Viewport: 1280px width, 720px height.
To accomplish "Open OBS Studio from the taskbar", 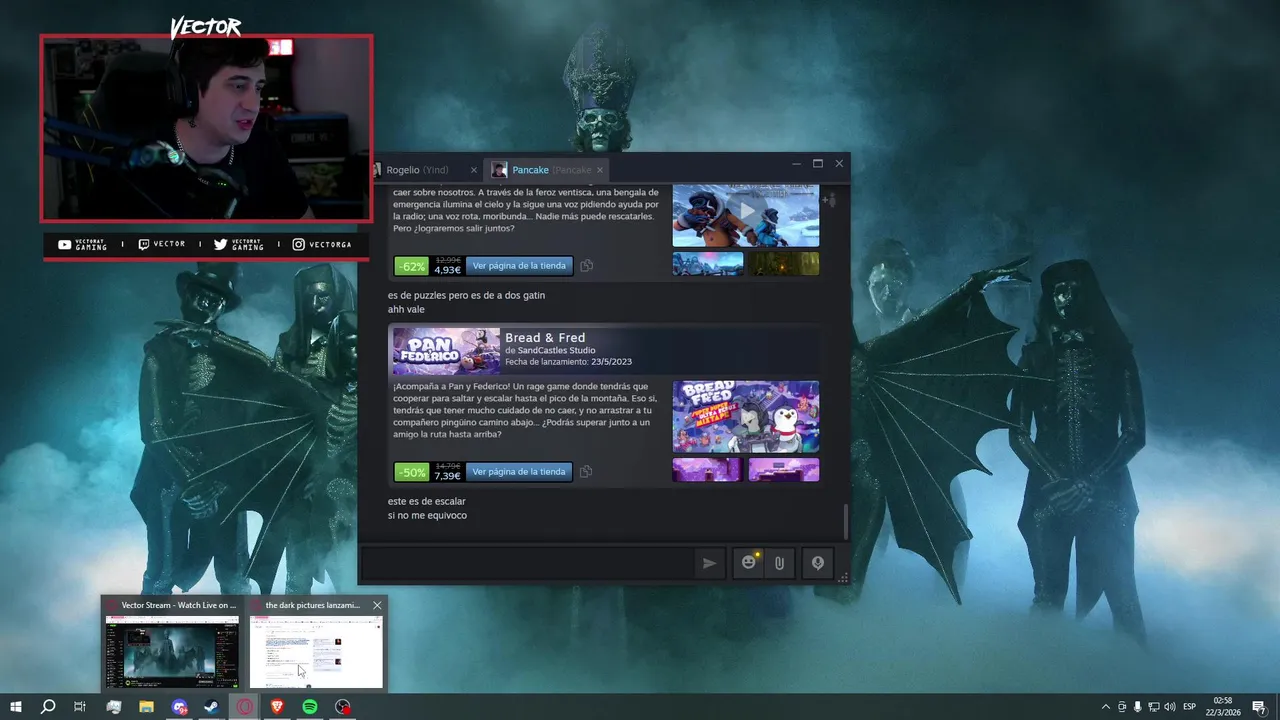I will coord(343,707).
